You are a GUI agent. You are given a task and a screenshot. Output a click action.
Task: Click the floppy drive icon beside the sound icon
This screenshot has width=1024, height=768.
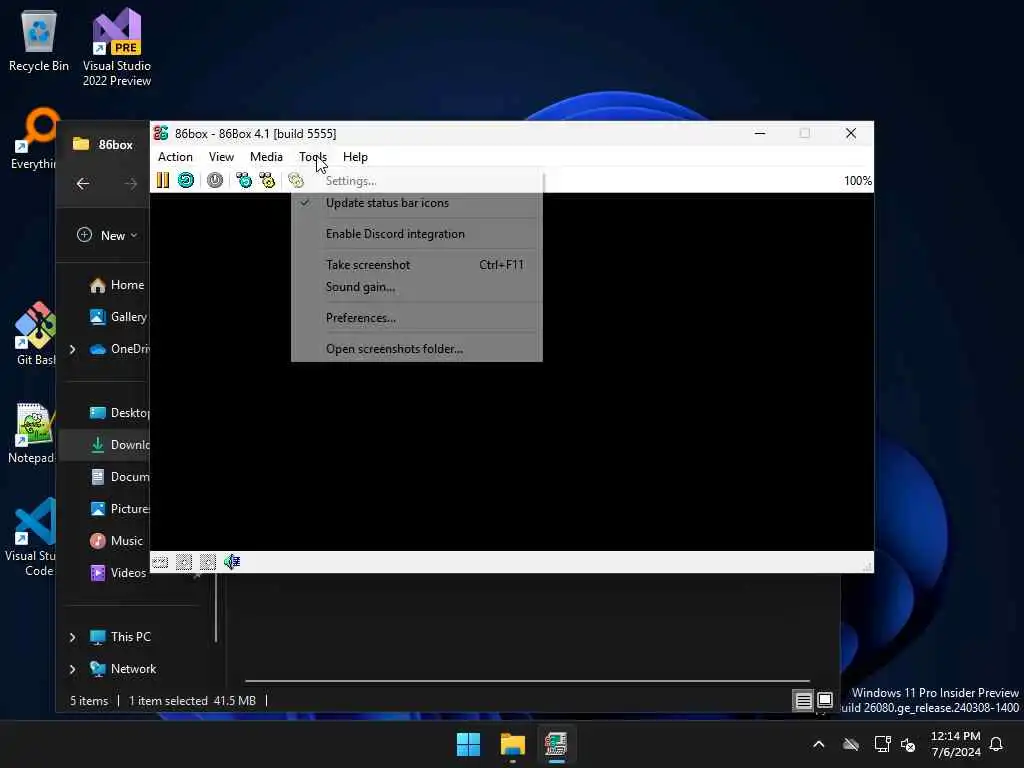(x=208, y=562)
